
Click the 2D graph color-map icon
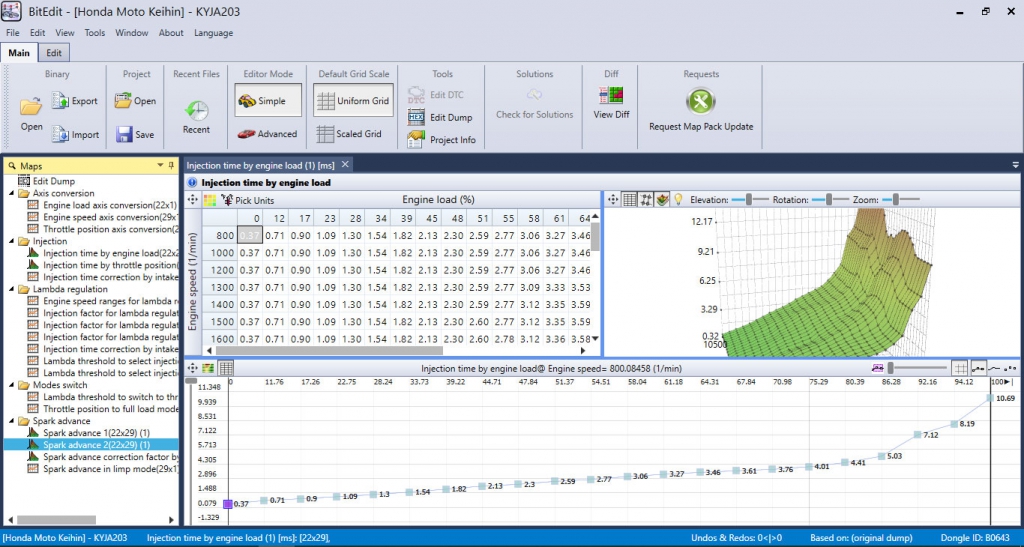coord(208,368)
